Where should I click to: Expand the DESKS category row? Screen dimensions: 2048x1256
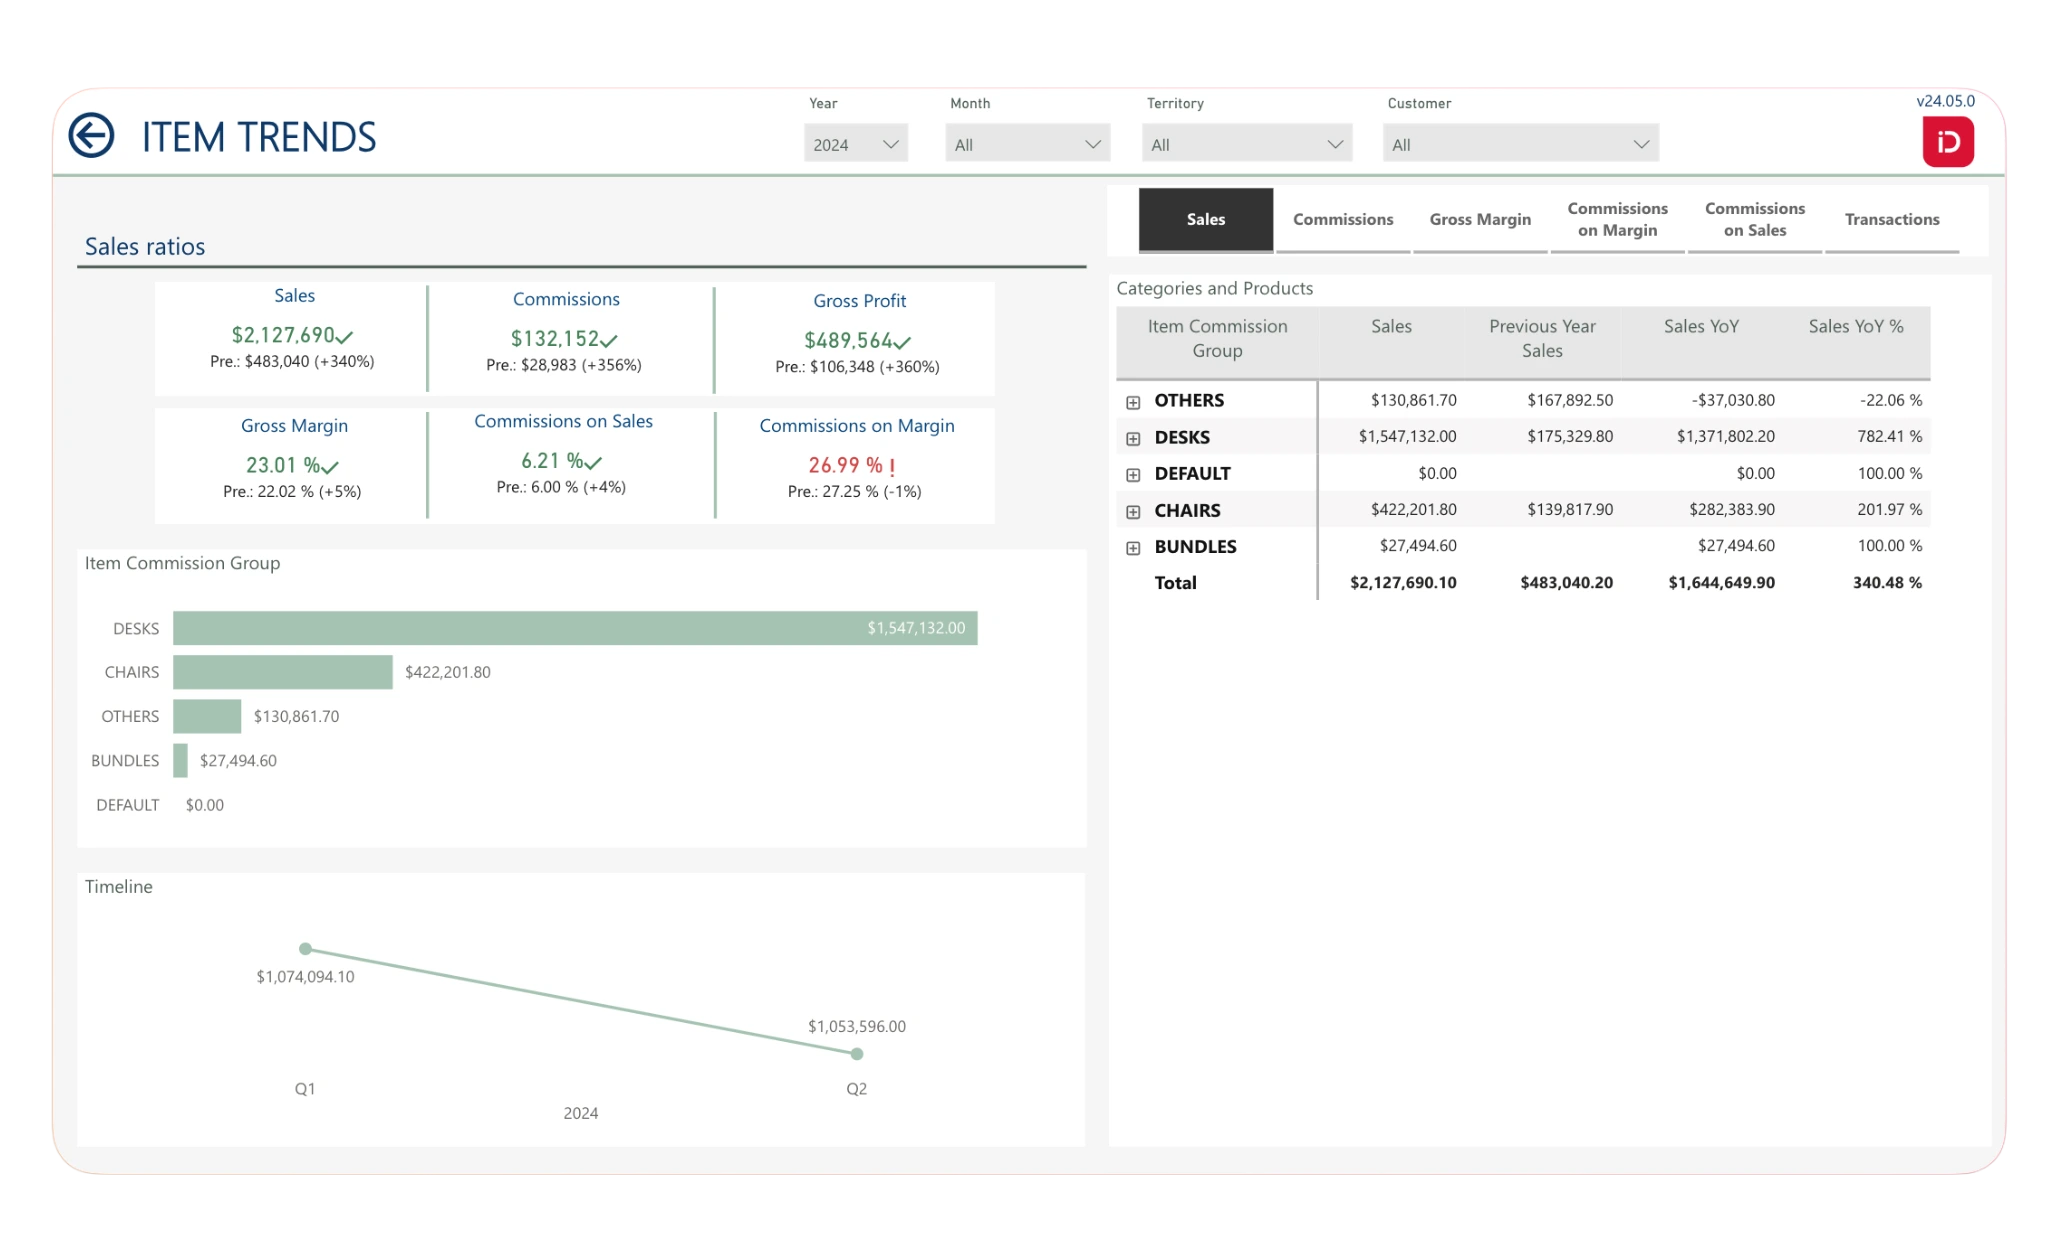point(1133,438)
